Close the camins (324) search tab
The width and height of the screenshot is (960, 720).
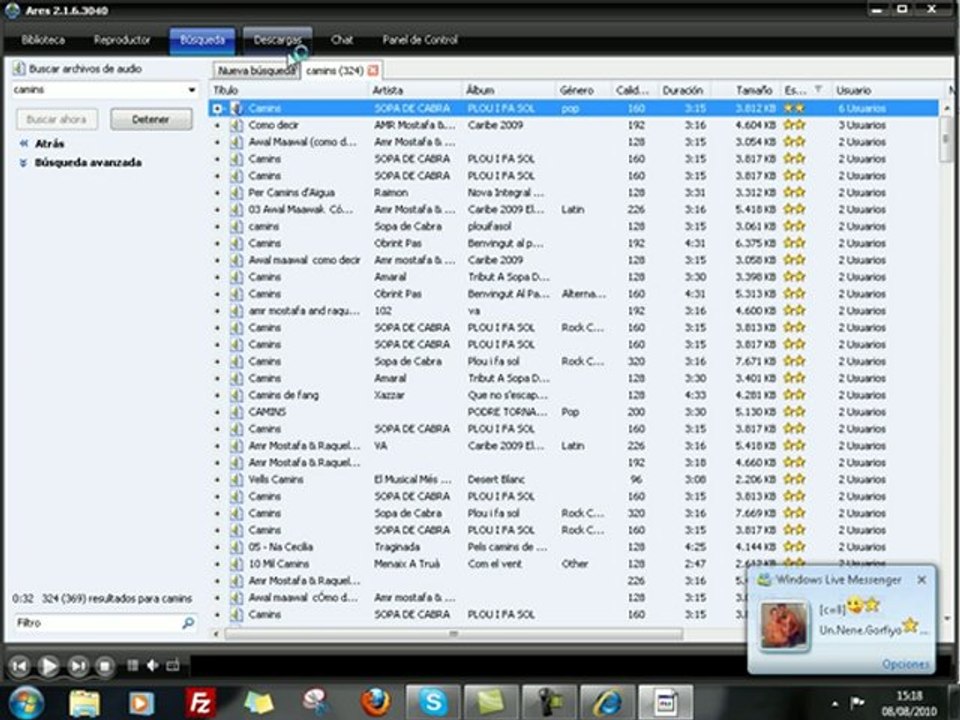point(373,70)
